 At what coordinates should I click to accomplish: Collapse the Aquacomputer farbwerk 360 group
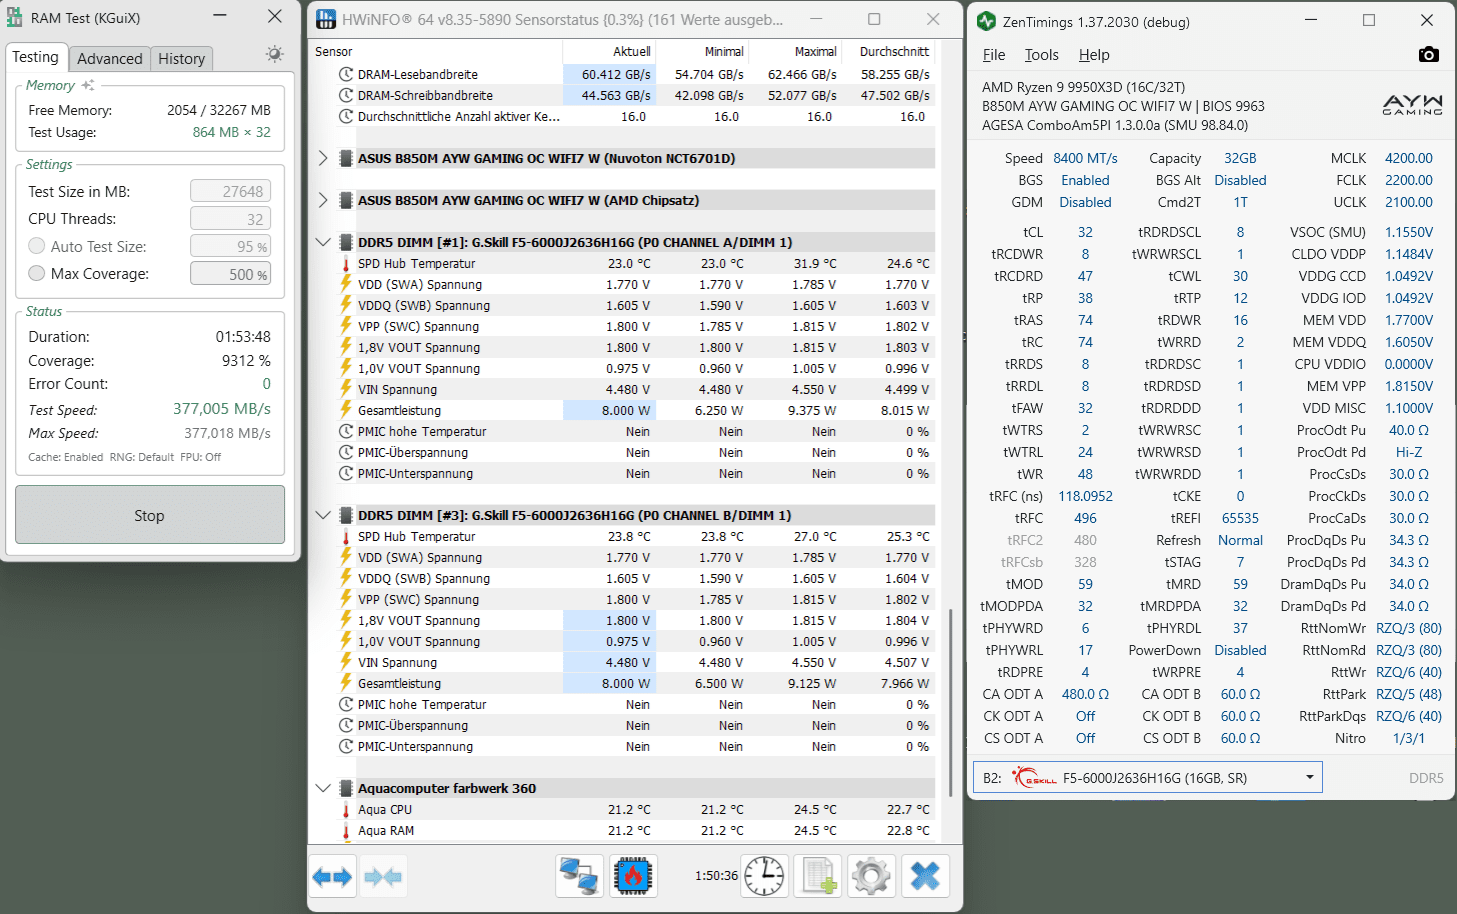click(x=322, y=788)
